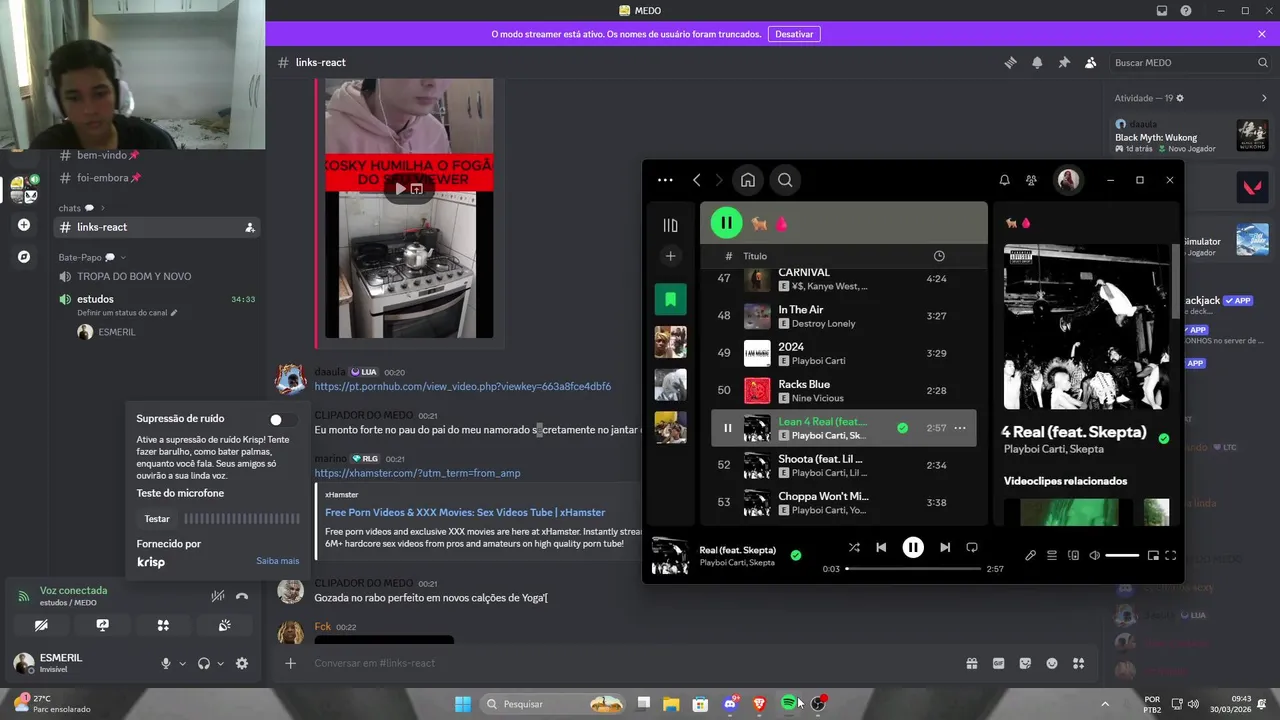Image resolution: width=1280 pixels, height=720 pixels.
Task: Open more options for Lean 4 Real track
Action: 960,428
